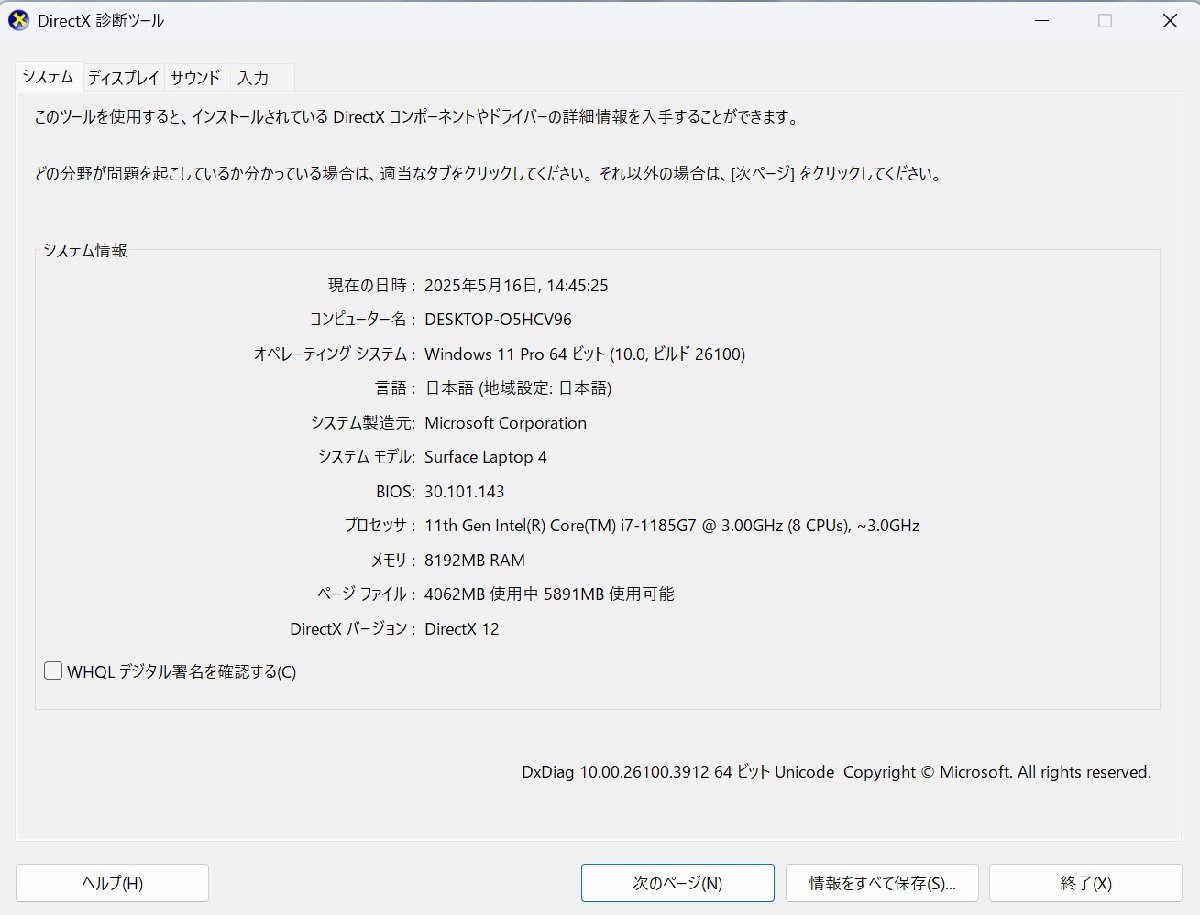Click the 終了(X) button
The width and height of the screenshot is (1200, 915).
(x=1086, y=883)
